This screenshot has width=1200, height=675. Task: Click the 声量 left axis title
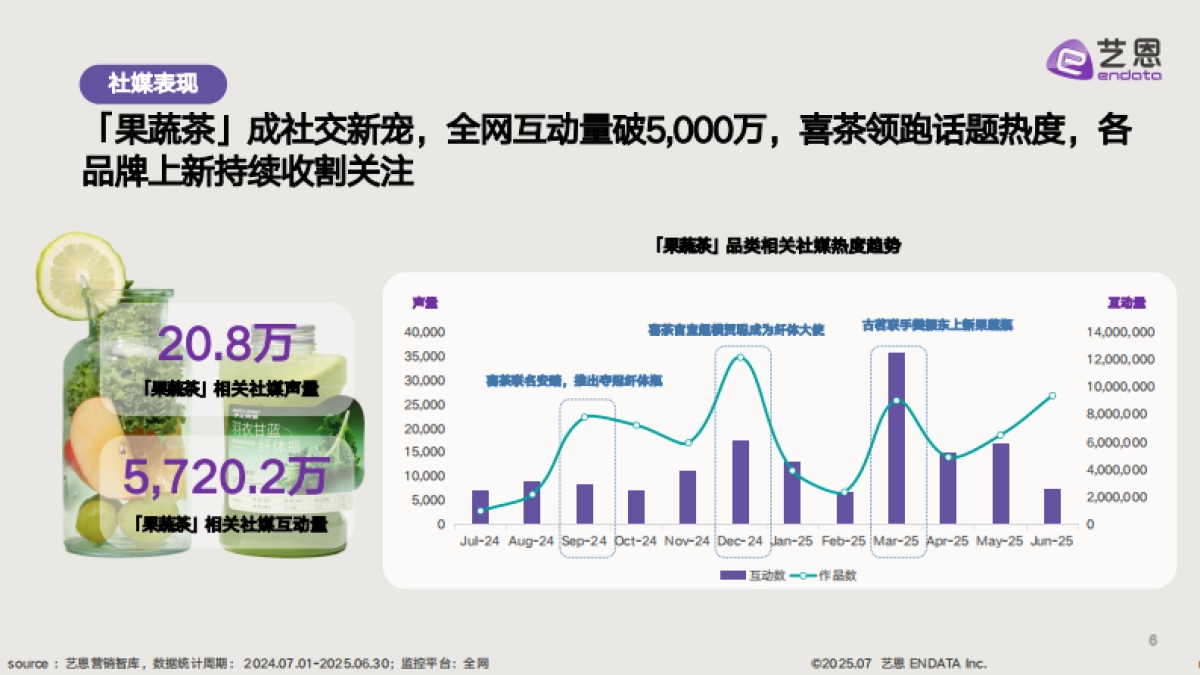click(425, 302)
